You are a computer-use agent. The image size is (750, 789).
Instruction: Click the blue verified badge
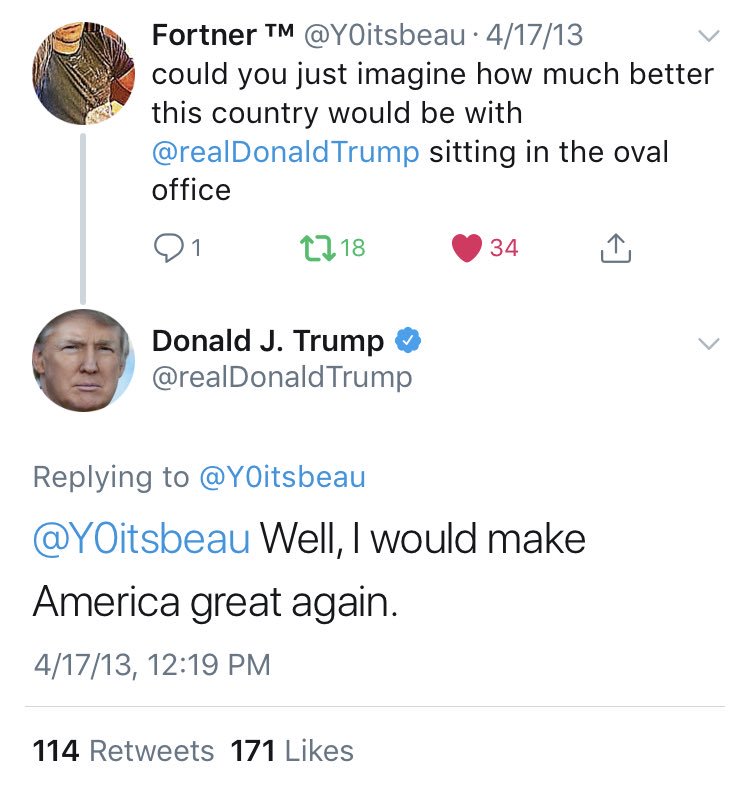click(407, 341)
